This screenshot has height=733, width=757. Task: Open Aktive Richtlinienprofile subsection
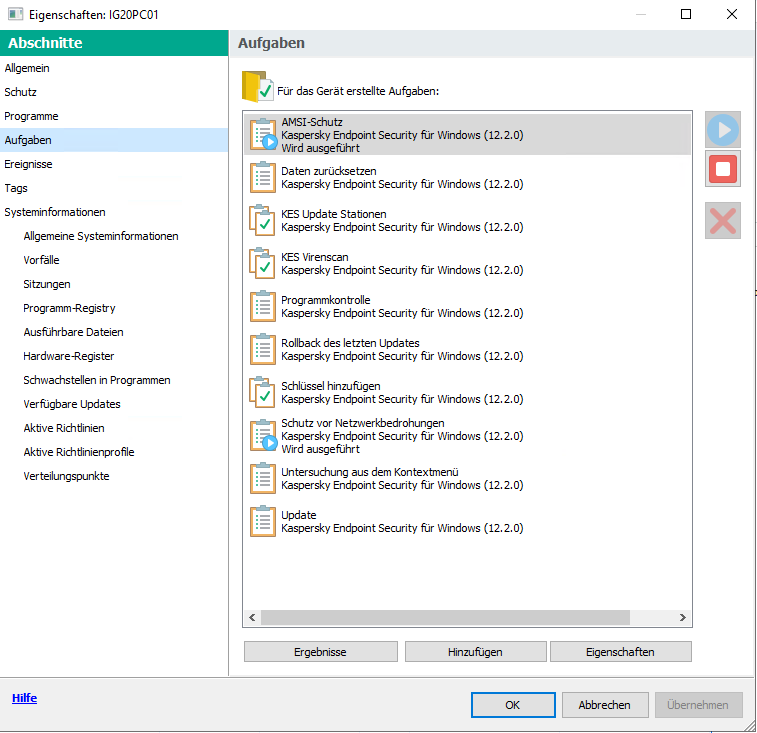79,452
